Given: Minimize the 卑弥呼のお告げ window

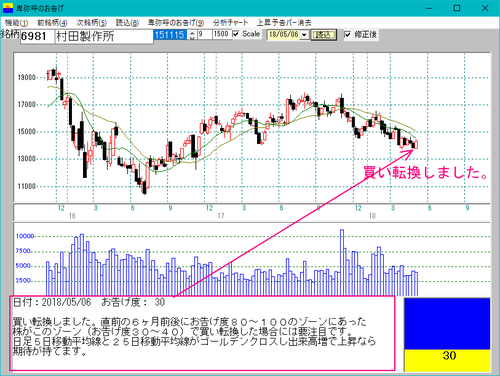Looking at the screenshot, I should point(429,8).
